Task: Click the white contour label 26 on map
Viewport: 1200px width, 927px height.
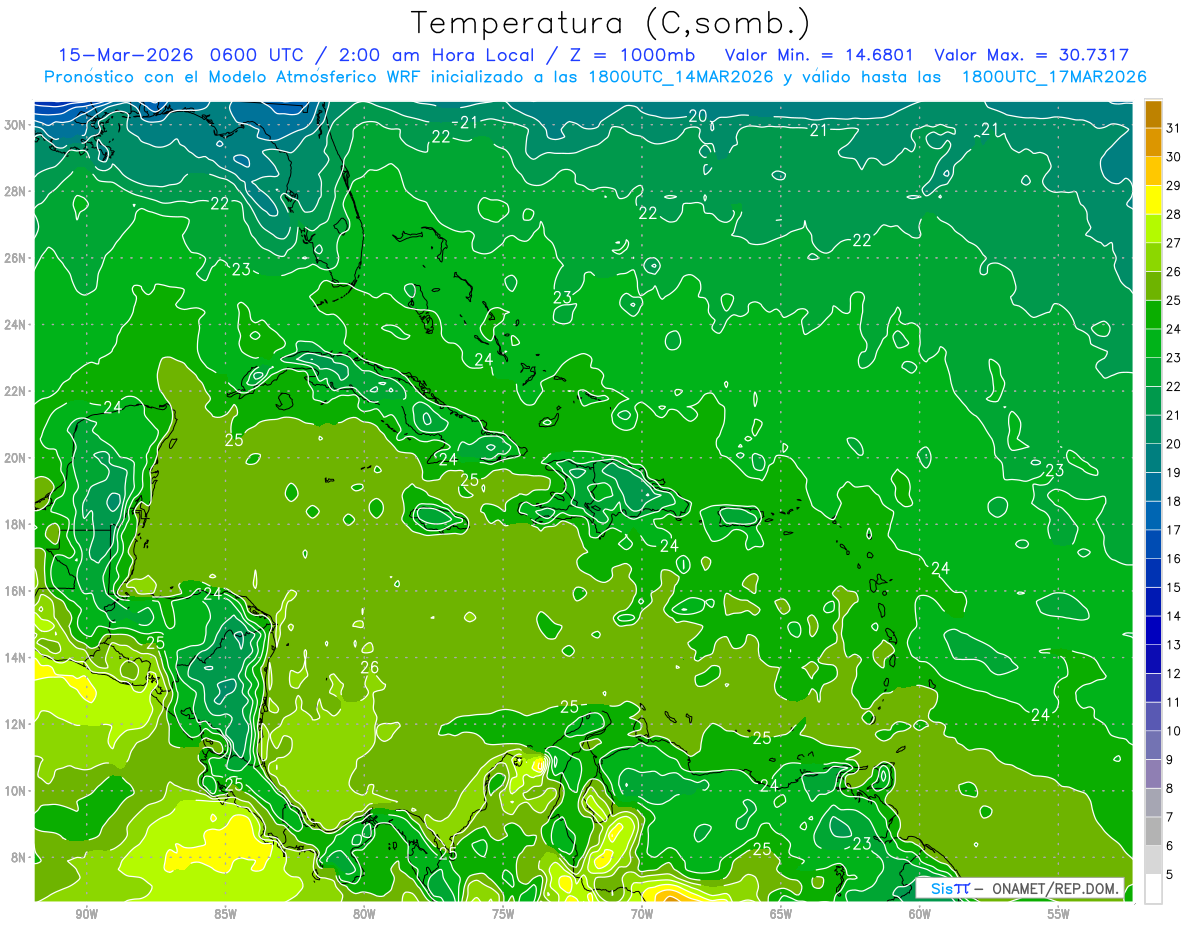Action: pos(369,668)
